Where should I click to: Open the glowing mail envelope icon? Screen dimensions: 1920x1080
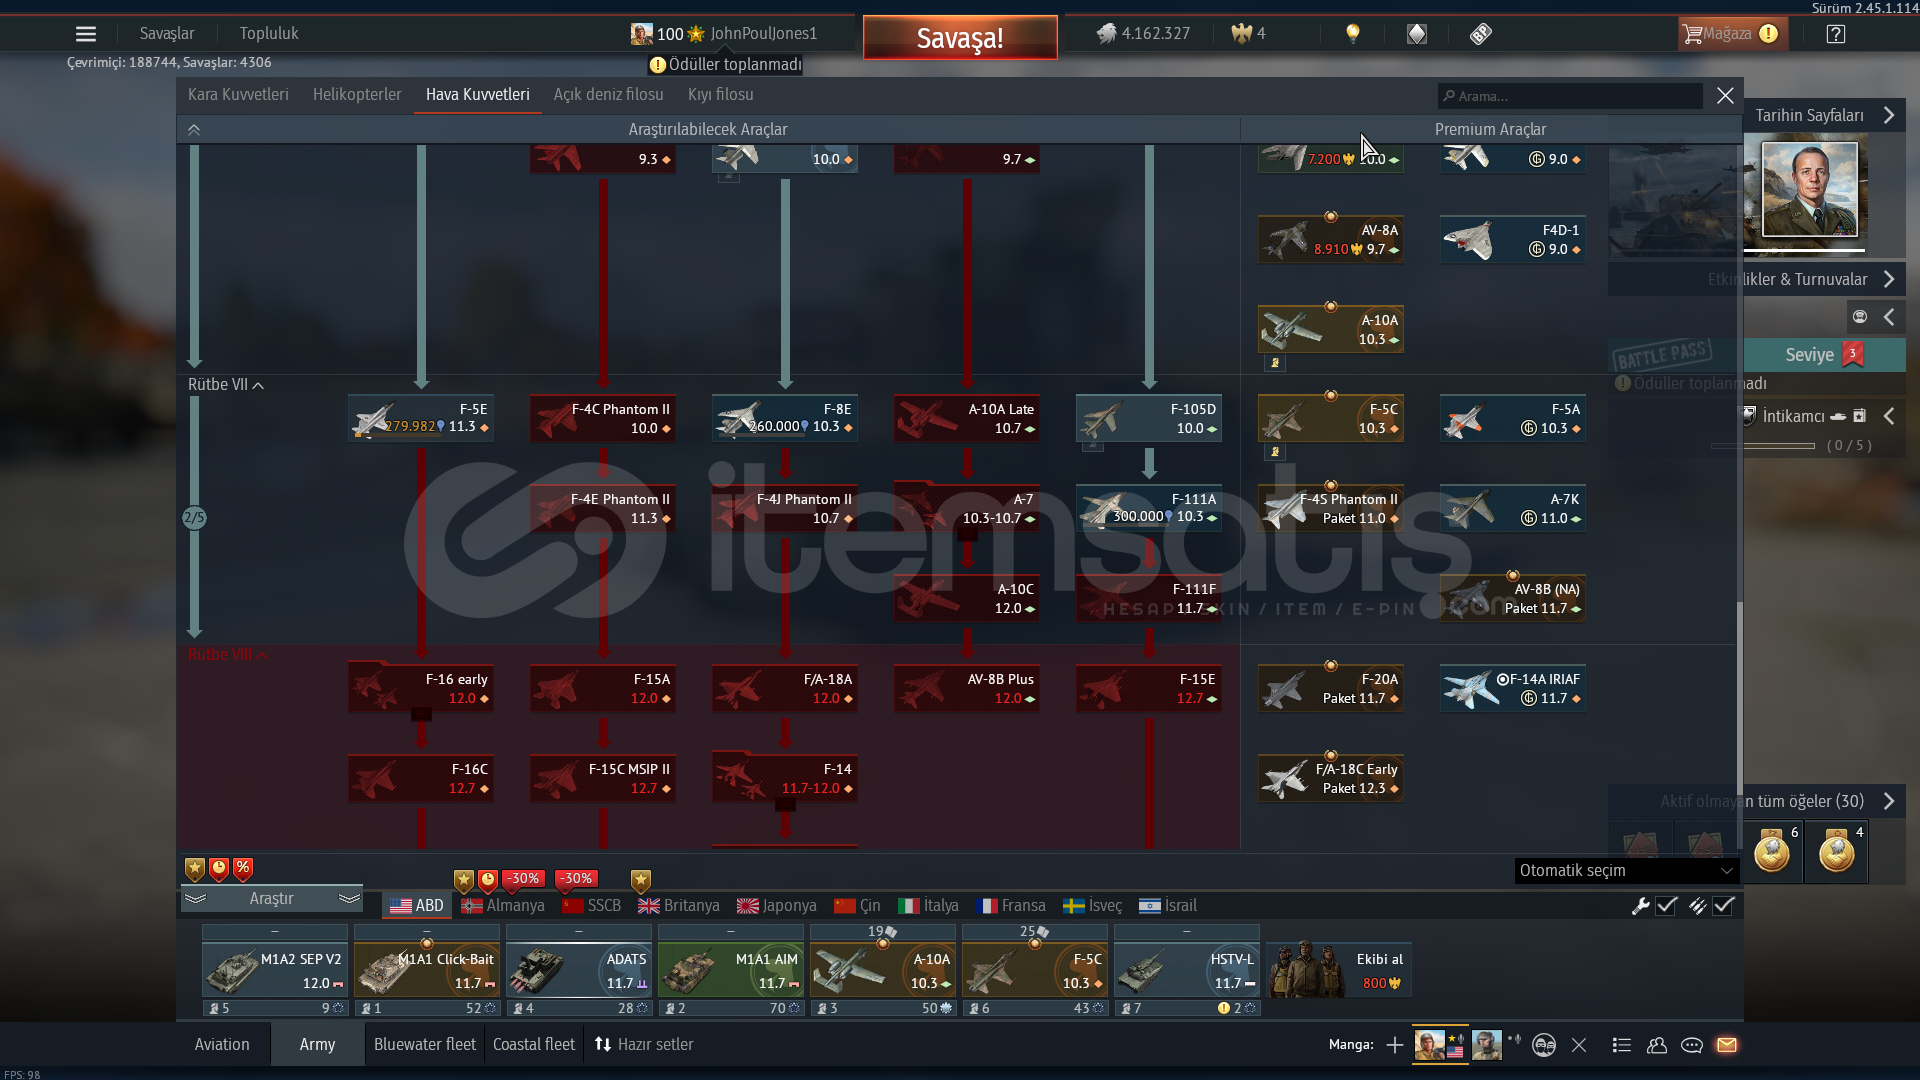point(1727,1045)
